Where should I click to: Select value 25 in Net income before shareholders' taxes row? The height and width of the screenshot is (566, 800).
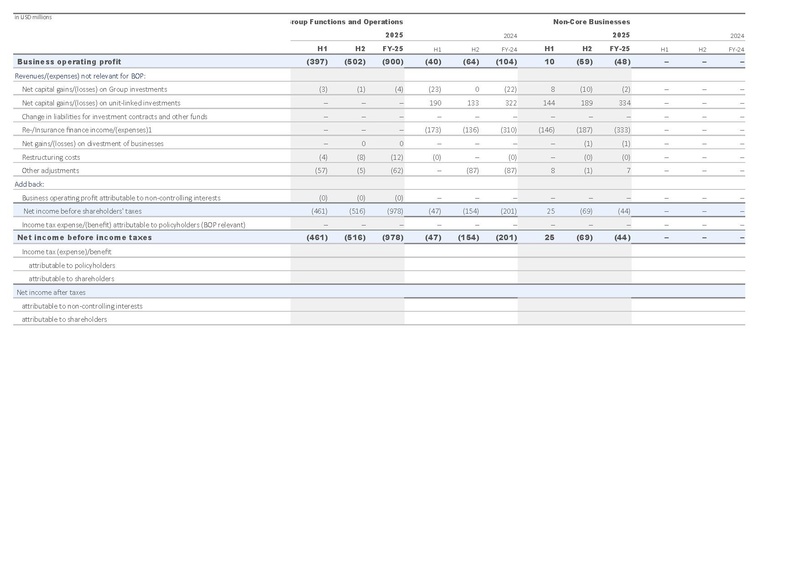pos(551,211)
